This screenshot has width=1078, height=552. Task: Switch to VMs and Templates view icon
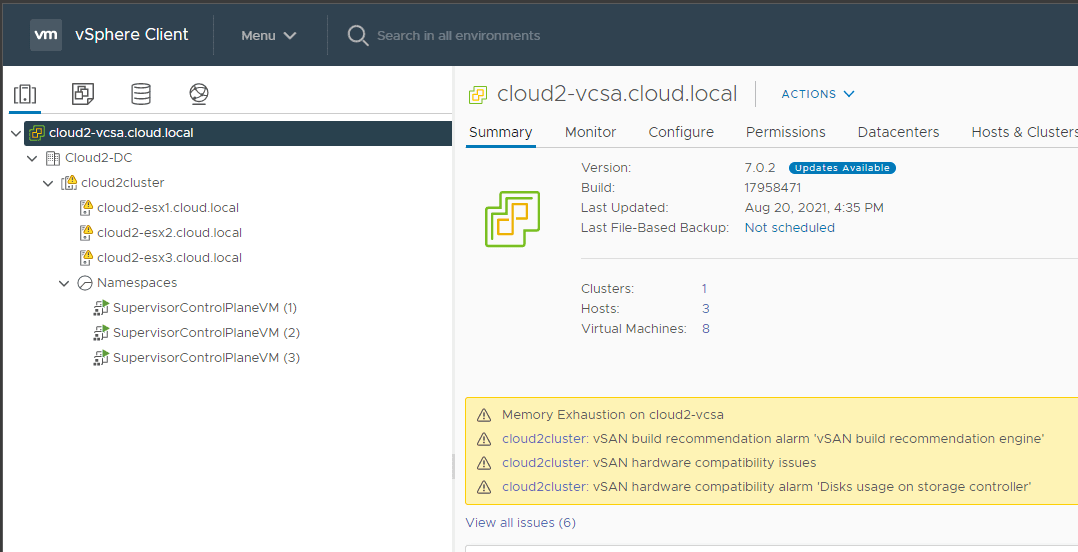tap(83, 94)
